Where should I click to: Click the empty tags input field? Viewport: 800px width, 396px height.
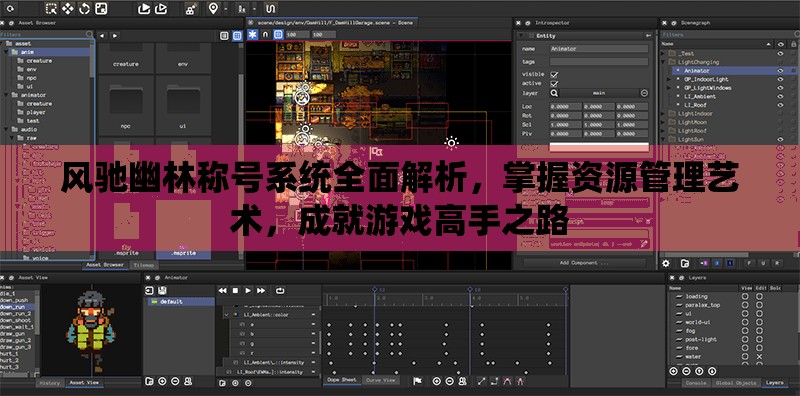pos(599,62)
